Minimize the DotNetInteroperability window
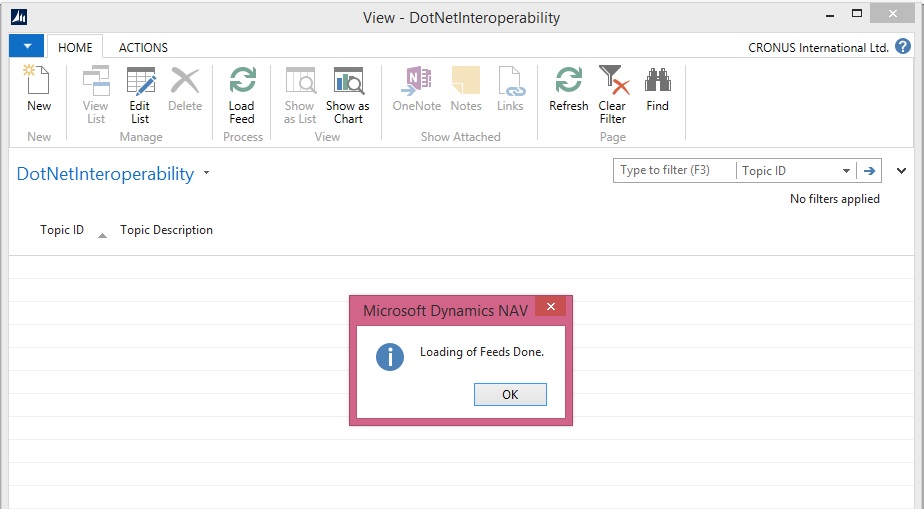The height and width of the screenshot is (509, 924). (830, 14)
